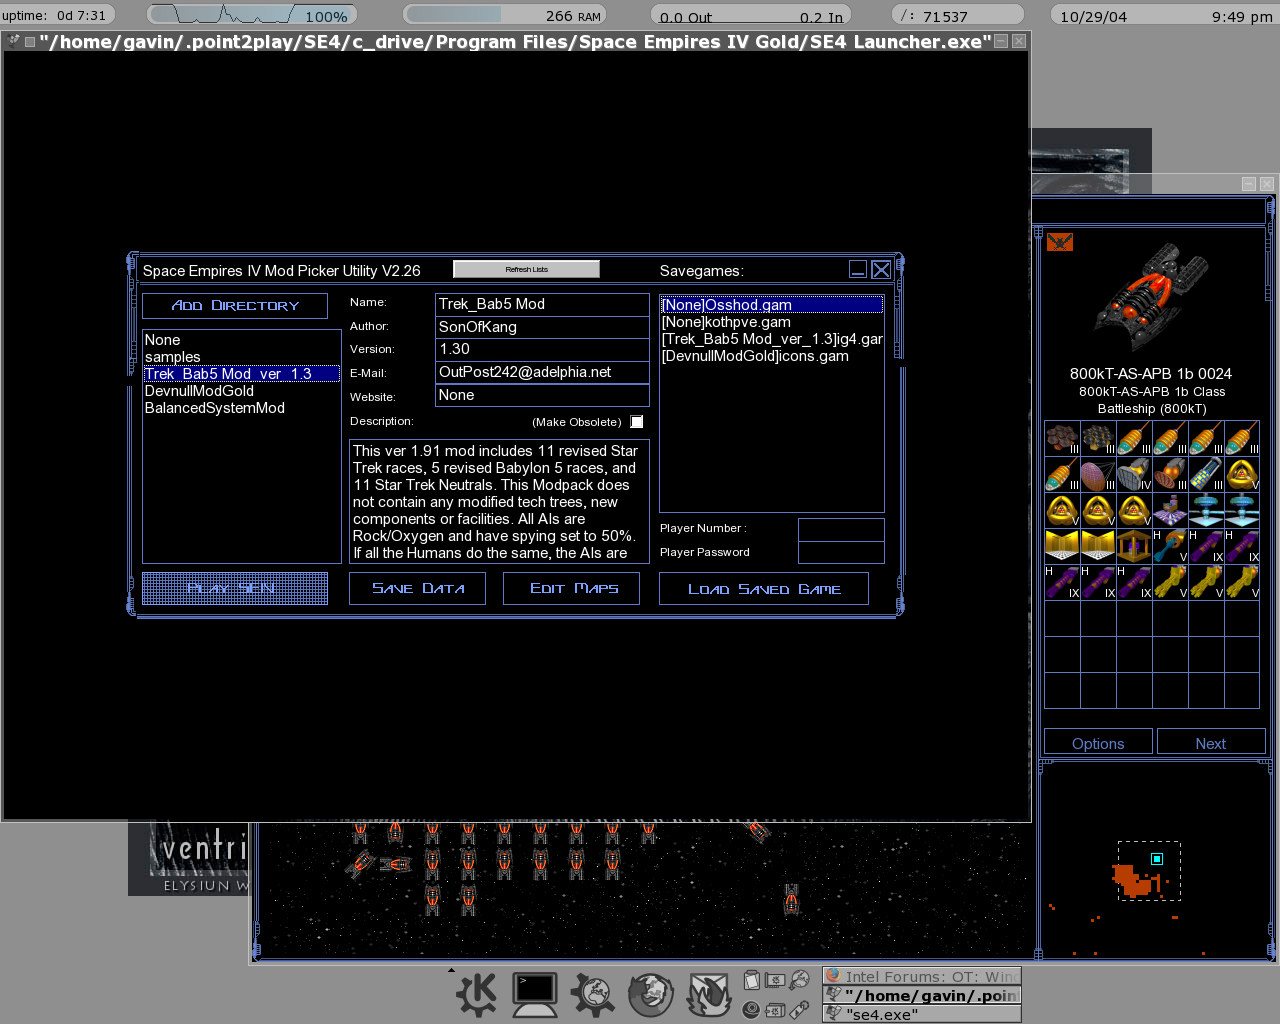Viewport: 1280px width, 1024px height.
Task: Click the Load Saved Game button
Action: 764,589
